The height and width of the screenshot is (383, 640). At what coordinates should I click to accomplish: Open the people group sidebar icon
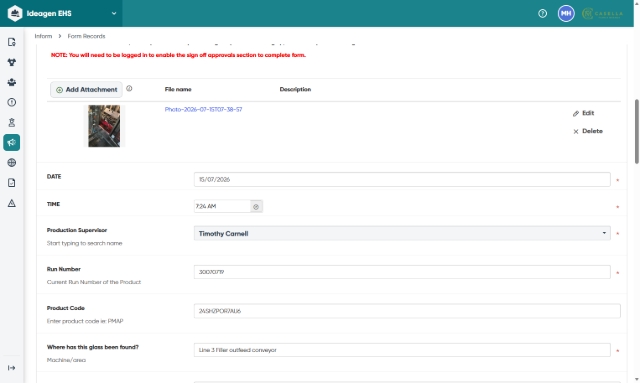(x=11, y=82)
